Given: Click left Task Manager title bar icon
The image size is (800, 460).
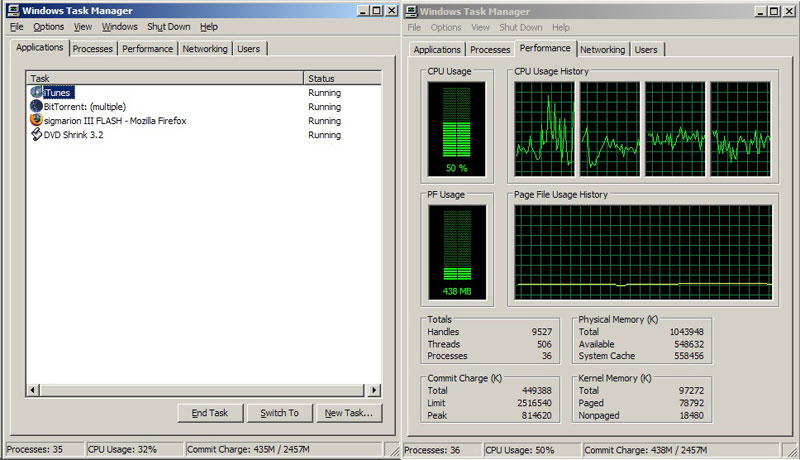Looking at the screenshot, I should pos(13,10).
